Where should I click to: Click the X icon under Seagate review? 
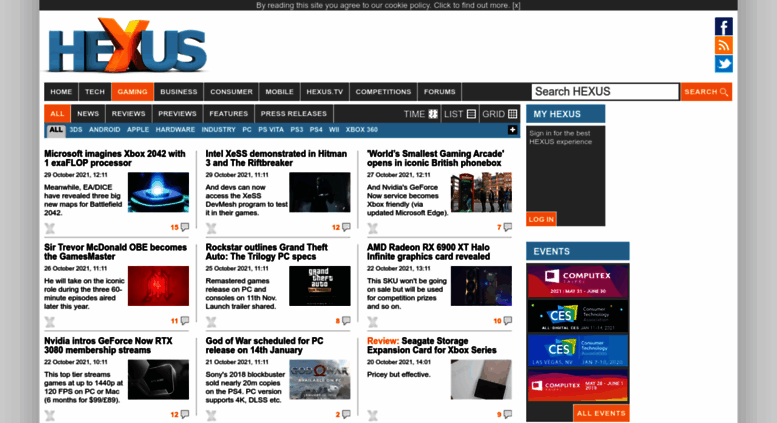pyautogui.click(x=373, y=416)
